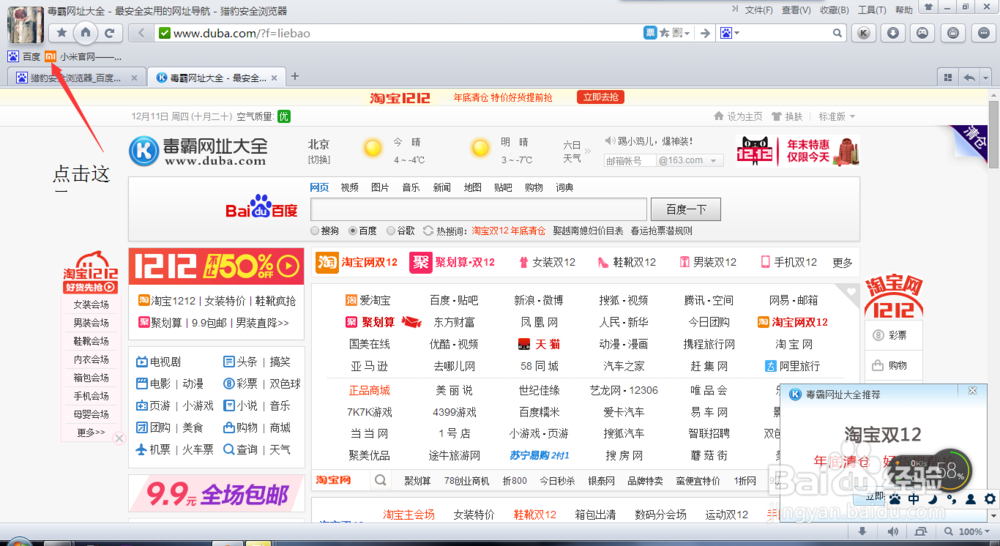Image resolution: width=1000 pixels, height=546 pixels.
Task: Select the 百度 search engine radio button
Action: pos(352,231)
